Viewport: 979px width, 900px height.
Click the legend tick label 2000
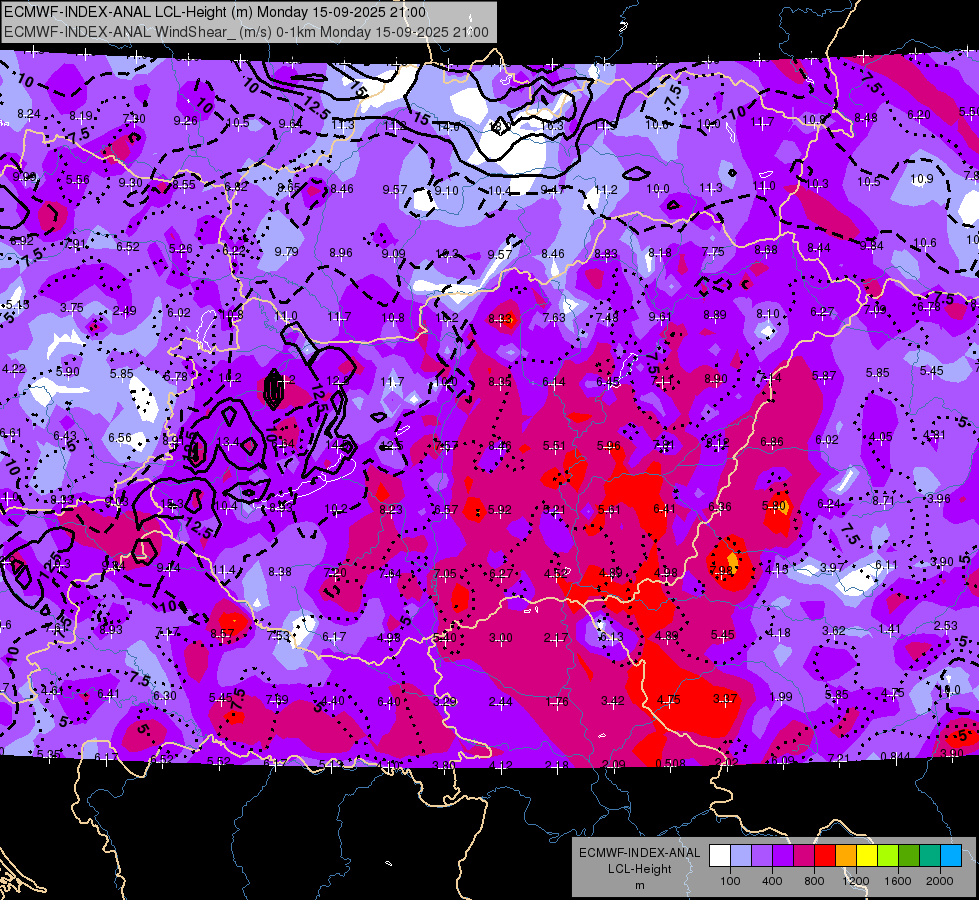click(x=940, y=881)
